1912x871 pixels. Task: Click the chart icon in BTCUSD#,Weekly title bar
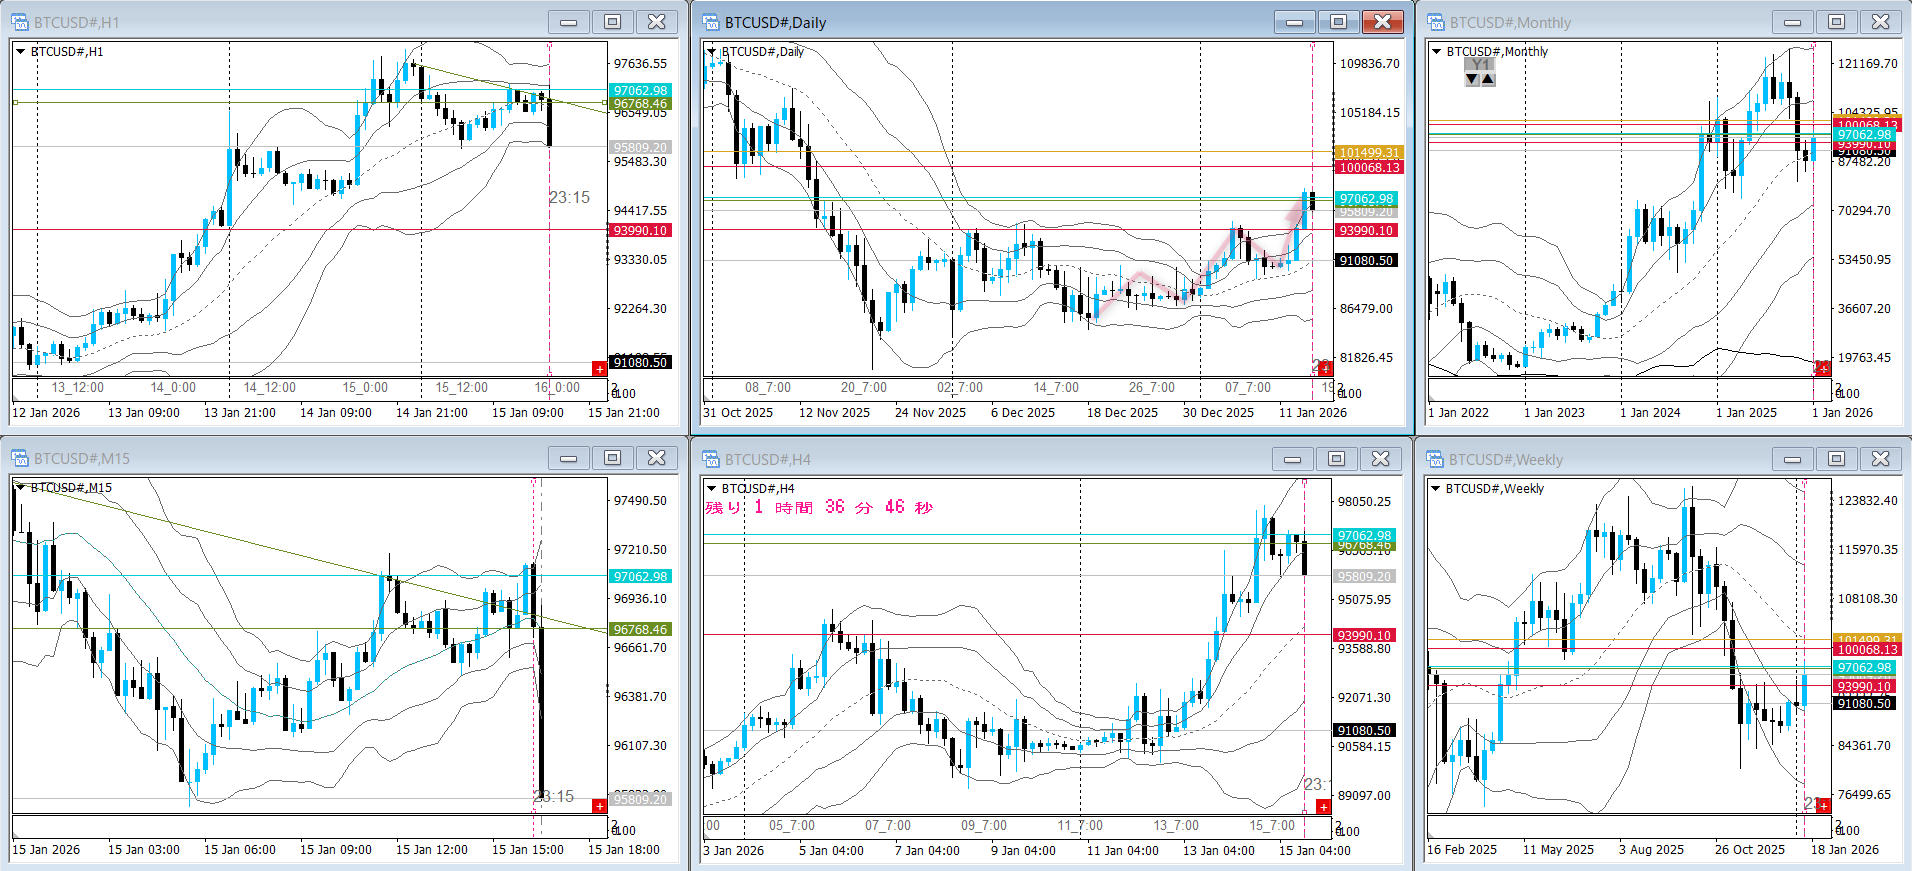point(1436,459)
